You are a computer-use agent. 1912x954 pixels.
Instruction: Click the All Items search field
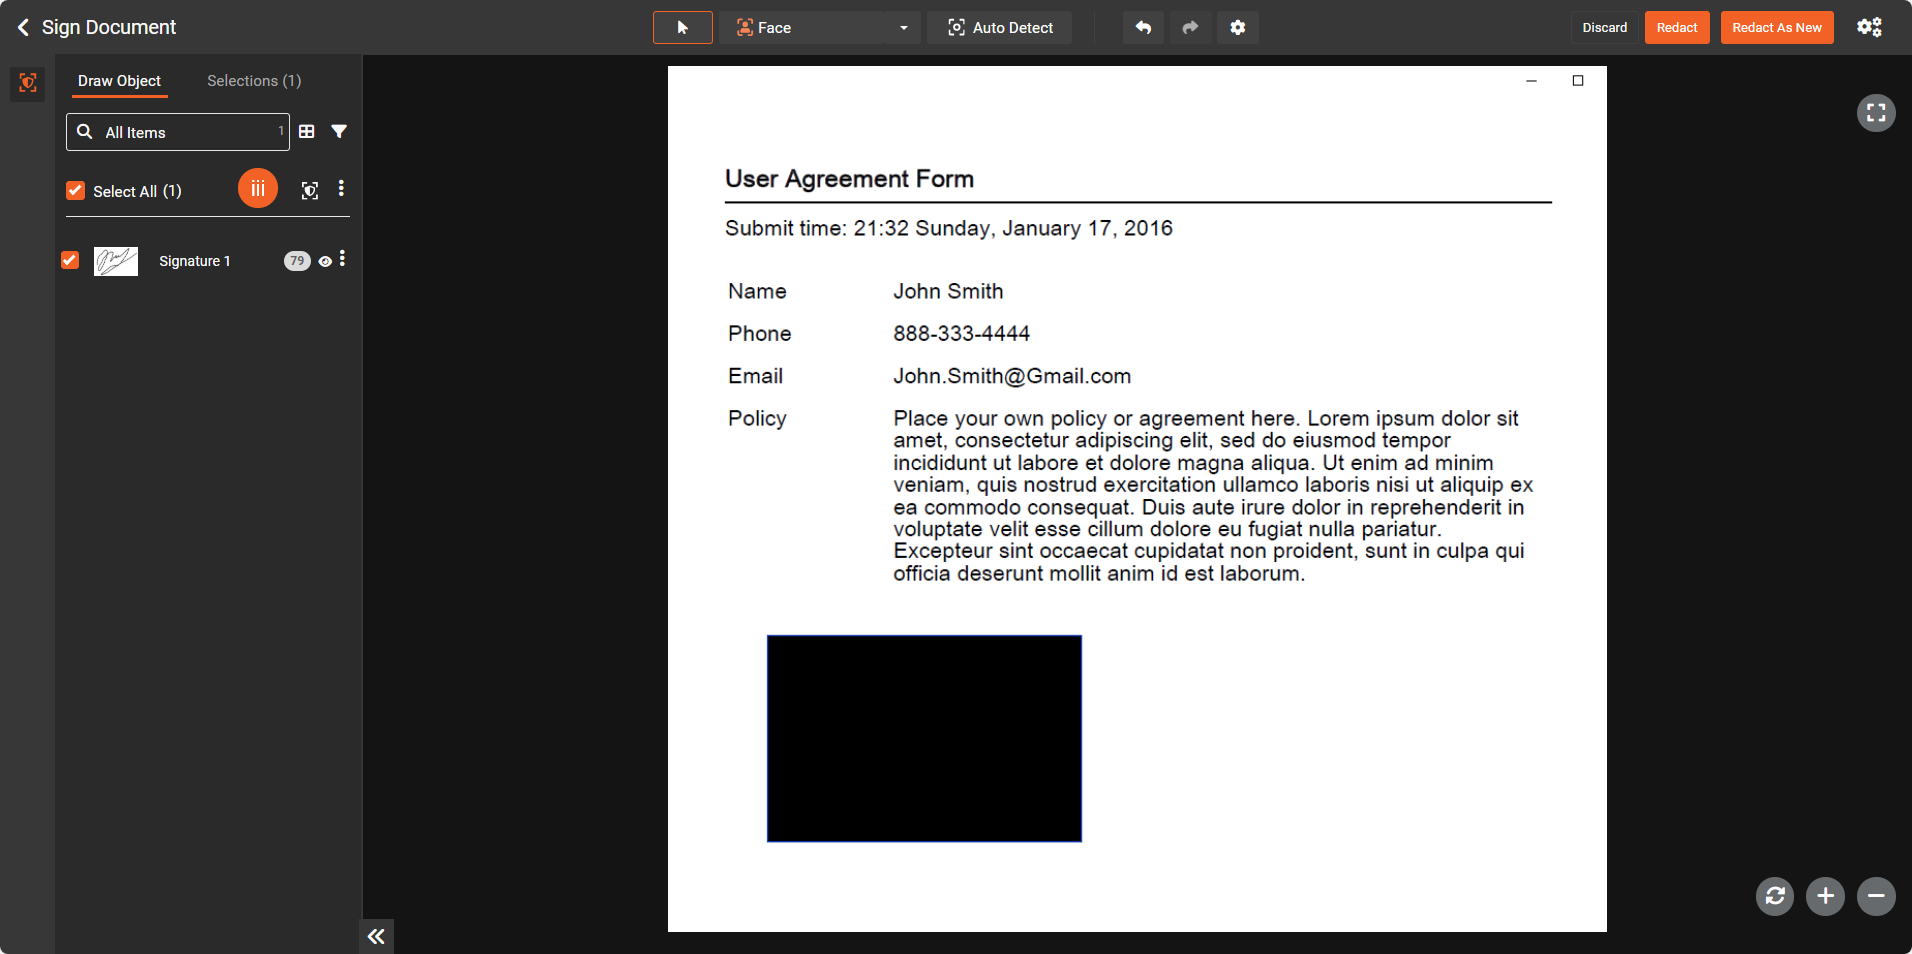click(x=178, y=132)
